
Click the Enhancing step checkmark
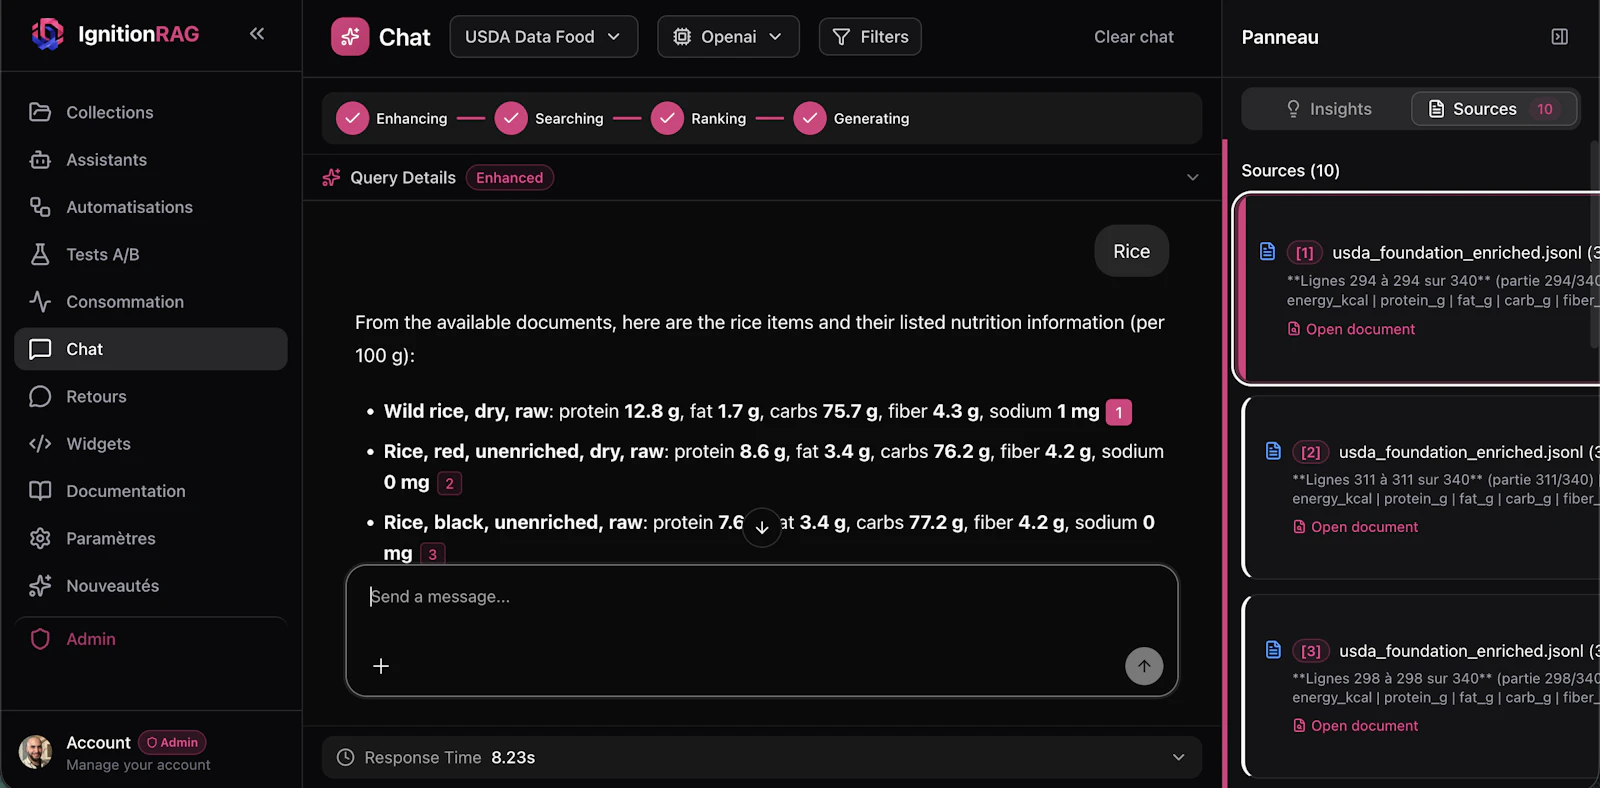[x=352, y=118]
